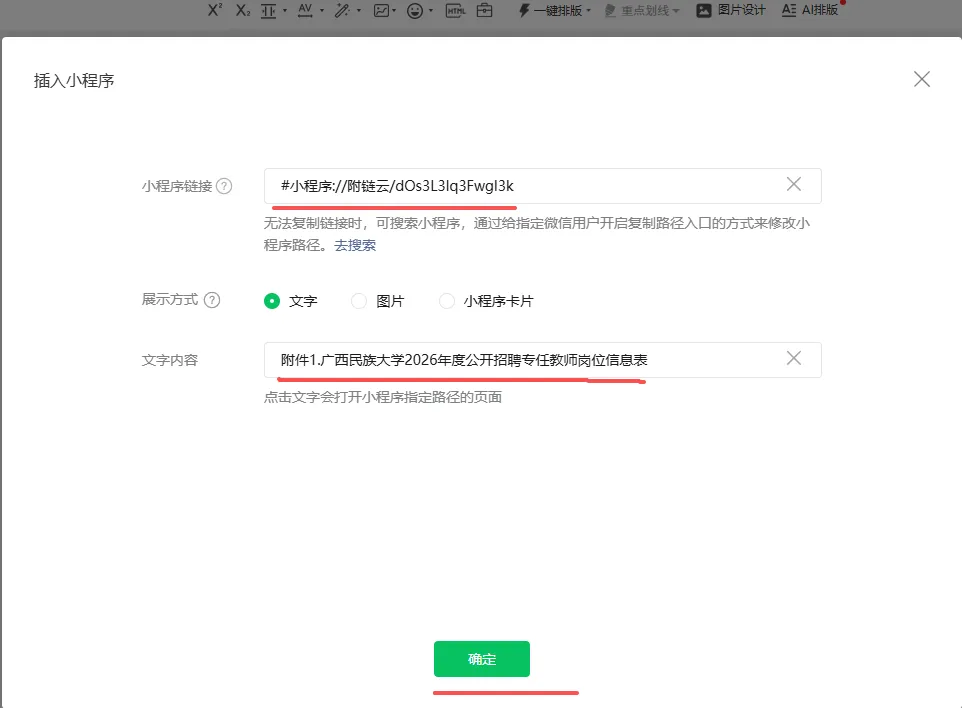Image resolution: width=962 pixels, height=708 pixels.
Task: Clear the 小程序链接 field
Action: [794, 184]
